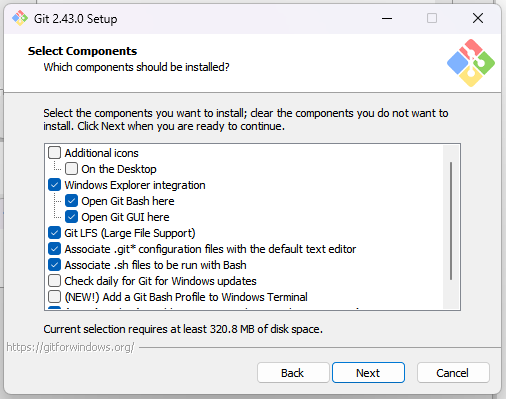Click the Back button

[293, 373]
